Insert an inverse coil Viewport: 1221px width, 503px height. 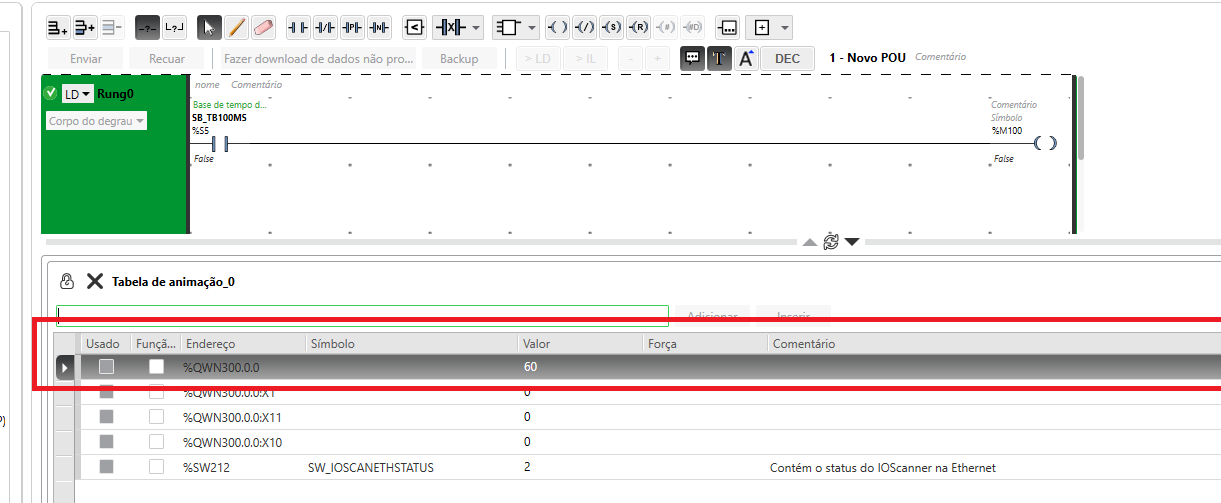(x=585, y=27)
